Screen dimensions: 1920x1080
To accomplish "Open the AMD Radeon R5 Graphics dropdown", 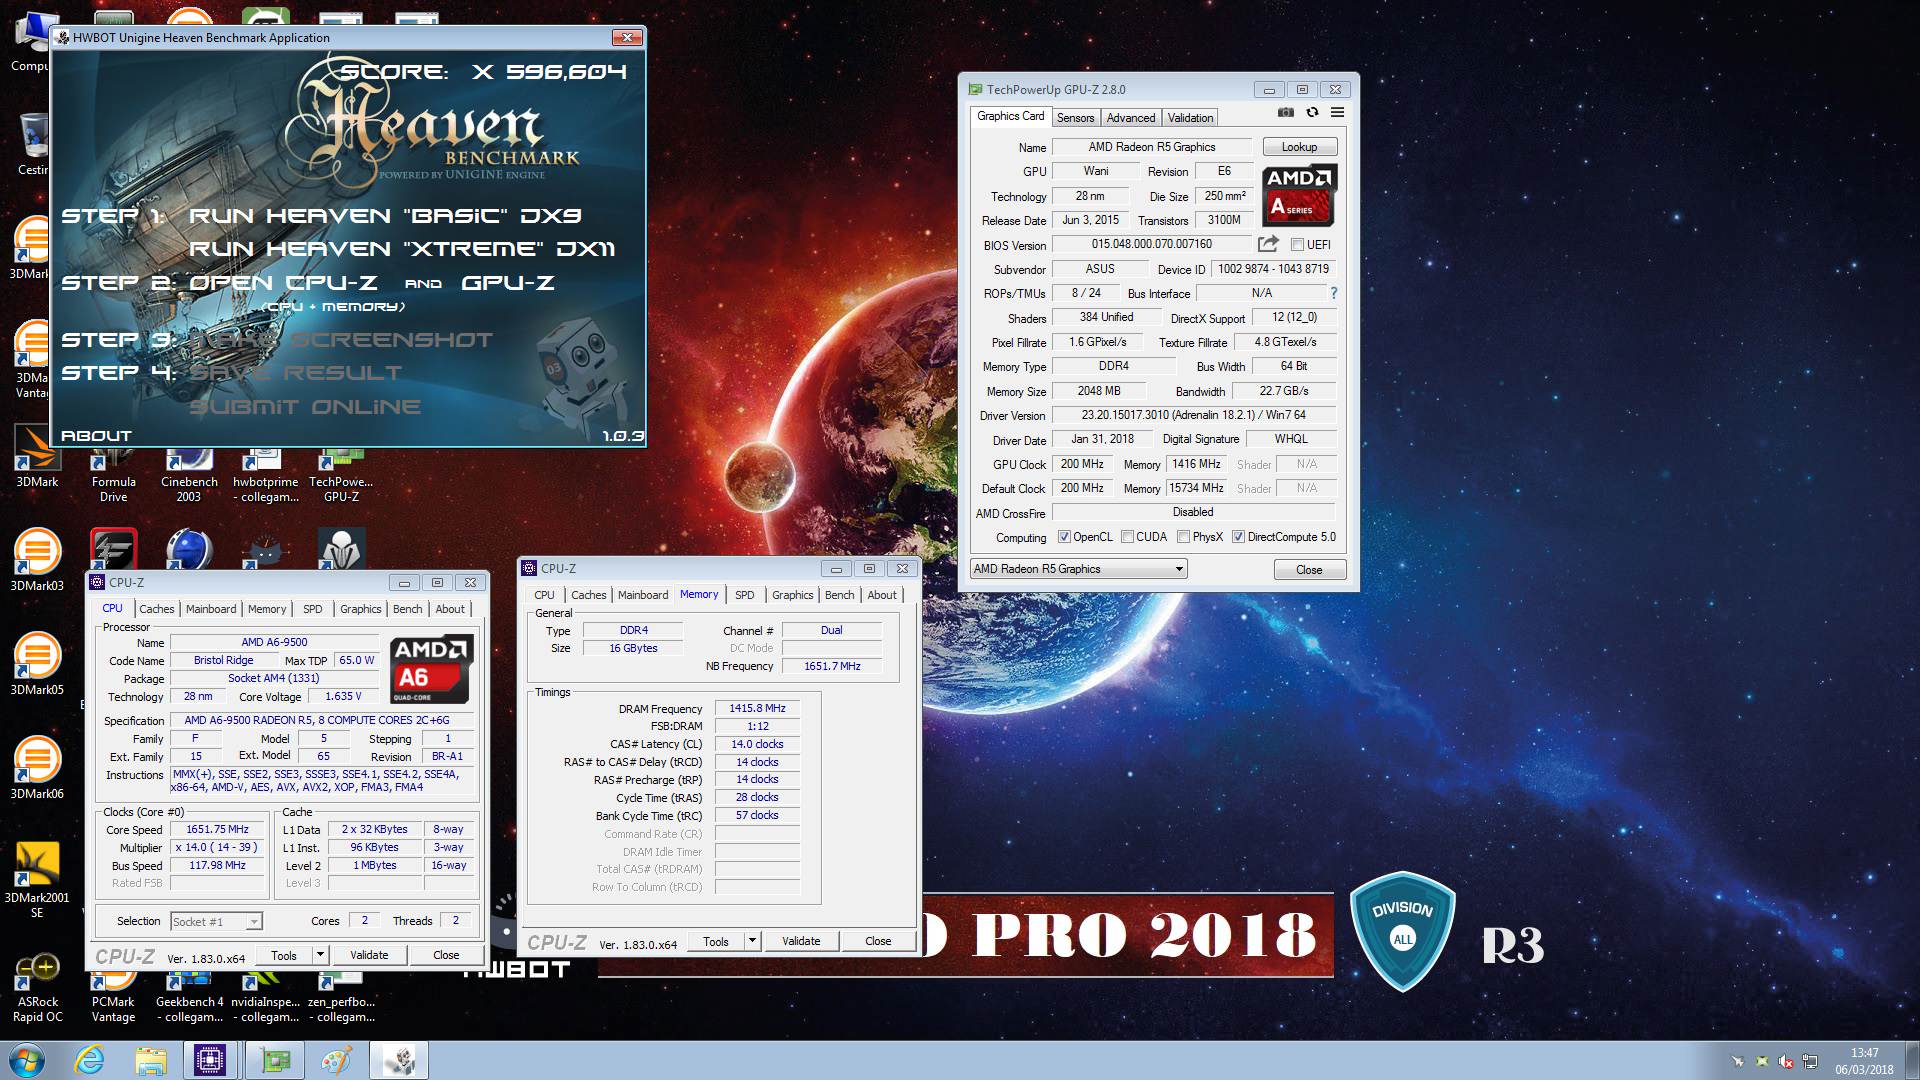I will point(1078,569).
